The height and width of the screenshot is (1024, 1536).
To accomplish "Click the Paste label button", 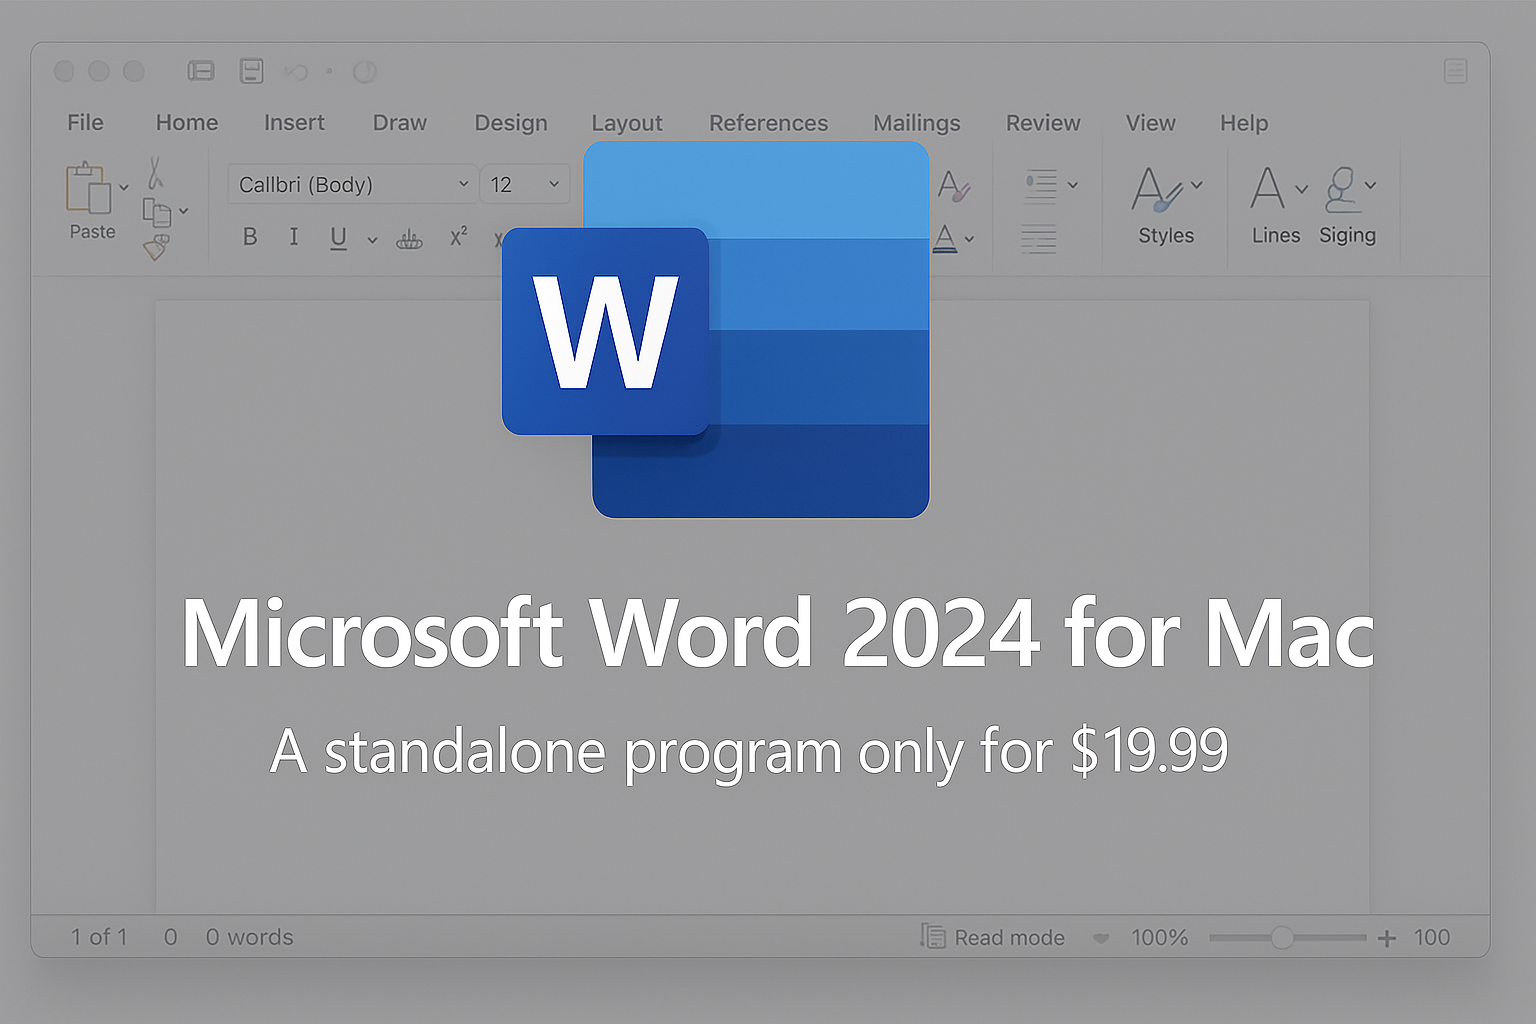I will pyautogui.click(x=92, y=231).
